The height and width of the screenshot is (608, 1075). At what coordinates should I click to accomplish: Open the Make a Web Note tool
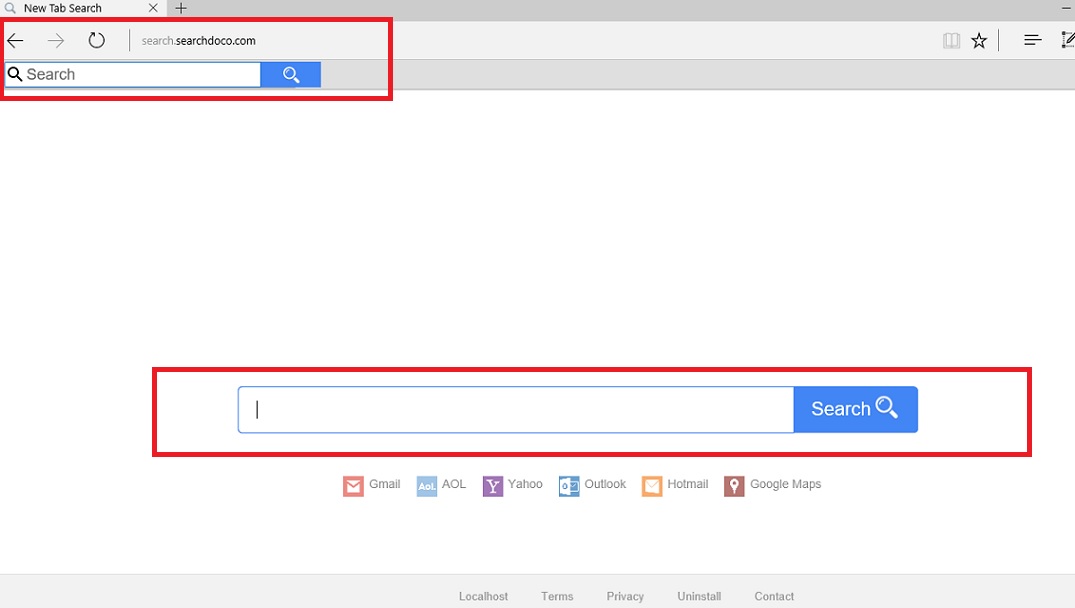pos(1068,40)
